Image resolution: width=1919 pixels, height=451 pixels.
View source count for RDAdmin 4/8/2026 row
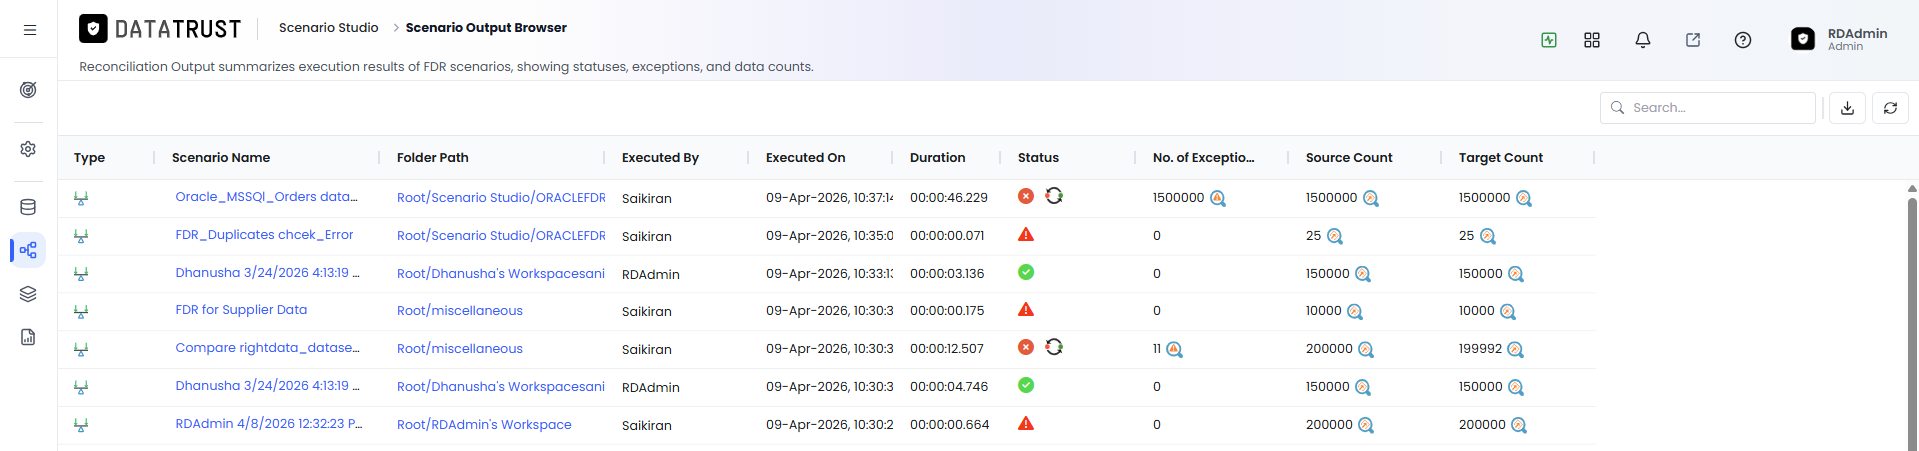click(1366, 425)
